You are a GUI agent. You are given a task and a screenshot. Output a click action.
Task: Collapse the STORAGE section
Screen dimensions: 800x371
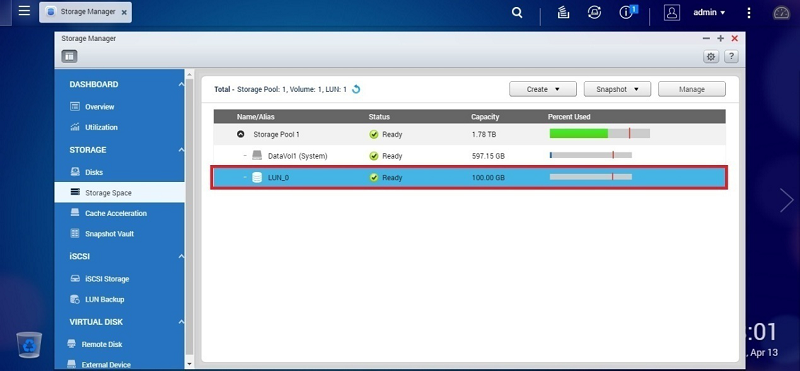[181, 150]
